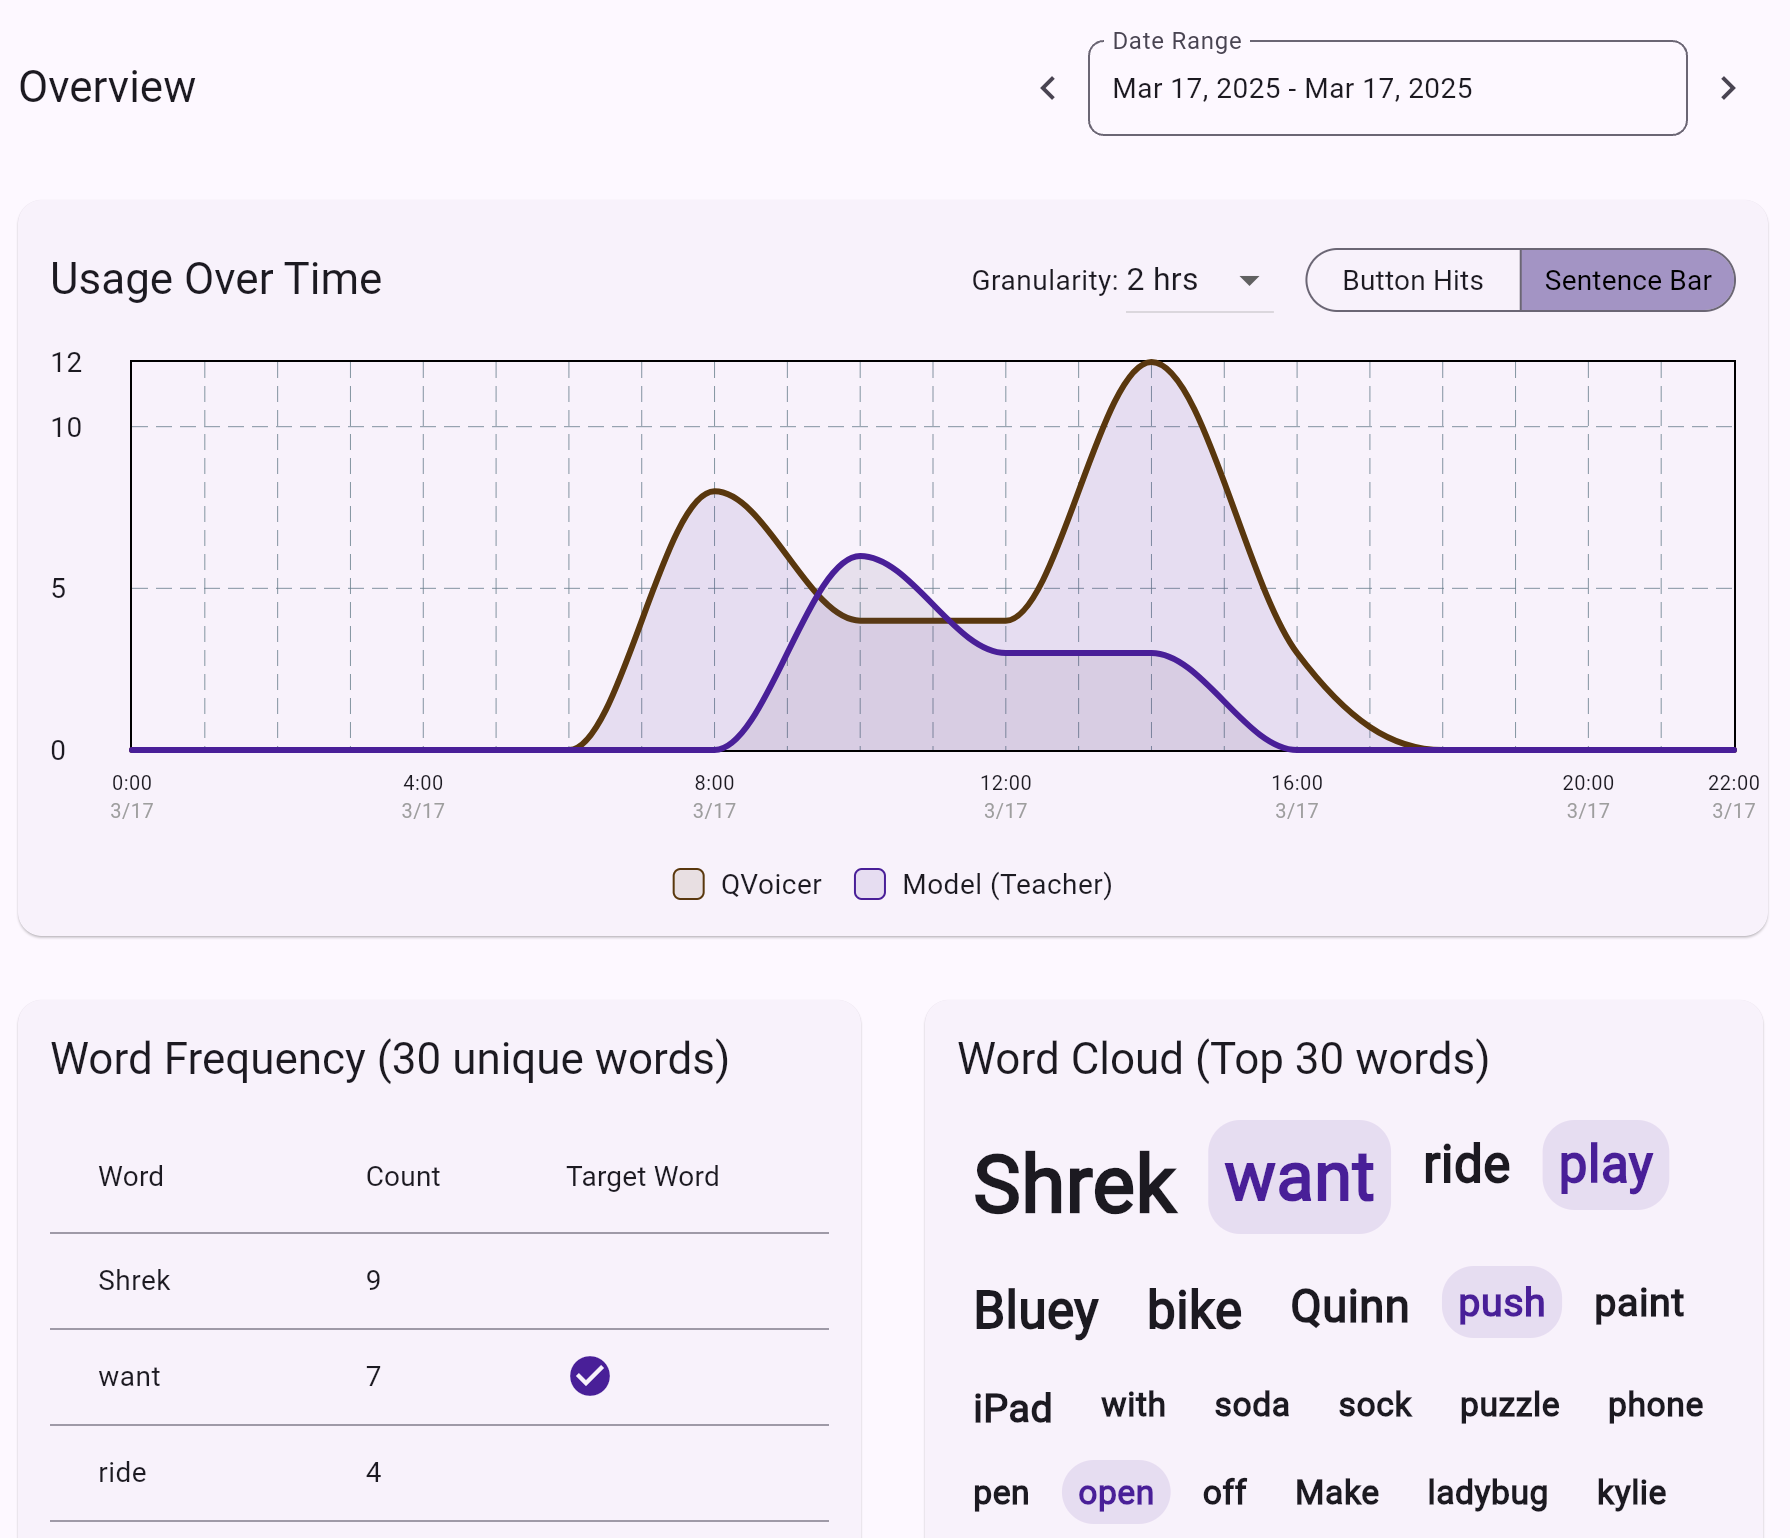Click Bluey in the word cloud
The height and width of the screenshot is (1538, 1790).
1036,1310
